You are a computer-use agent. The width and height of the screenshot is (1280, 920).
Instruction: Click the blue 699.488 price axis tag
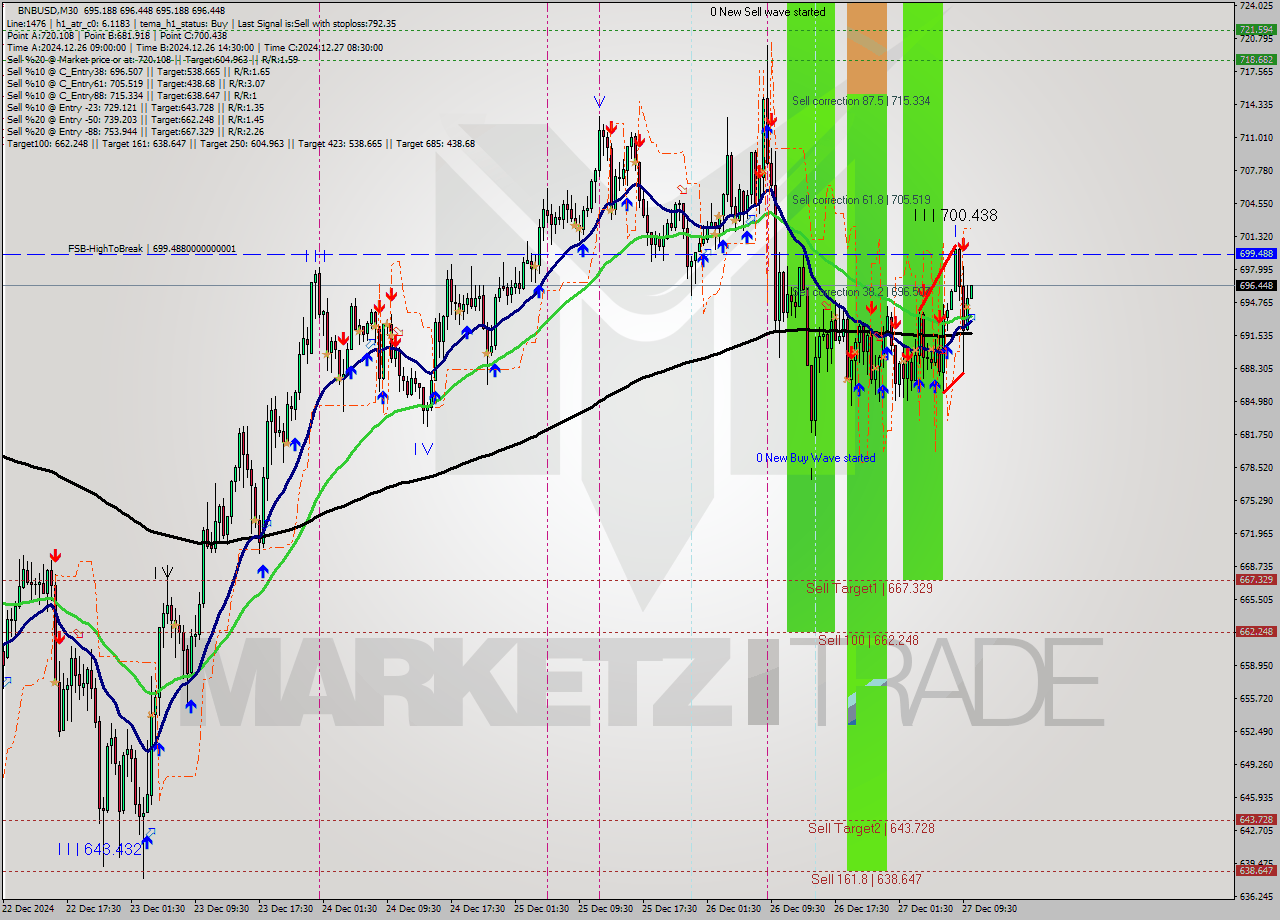tap(1256, 254)
